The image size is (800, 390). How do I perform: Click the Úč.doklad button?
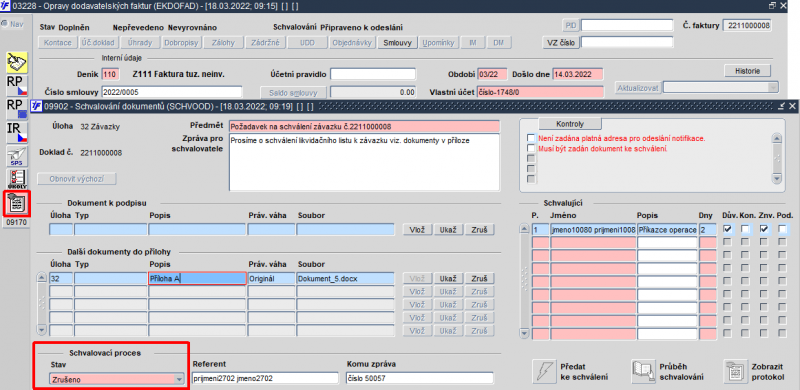97,43
